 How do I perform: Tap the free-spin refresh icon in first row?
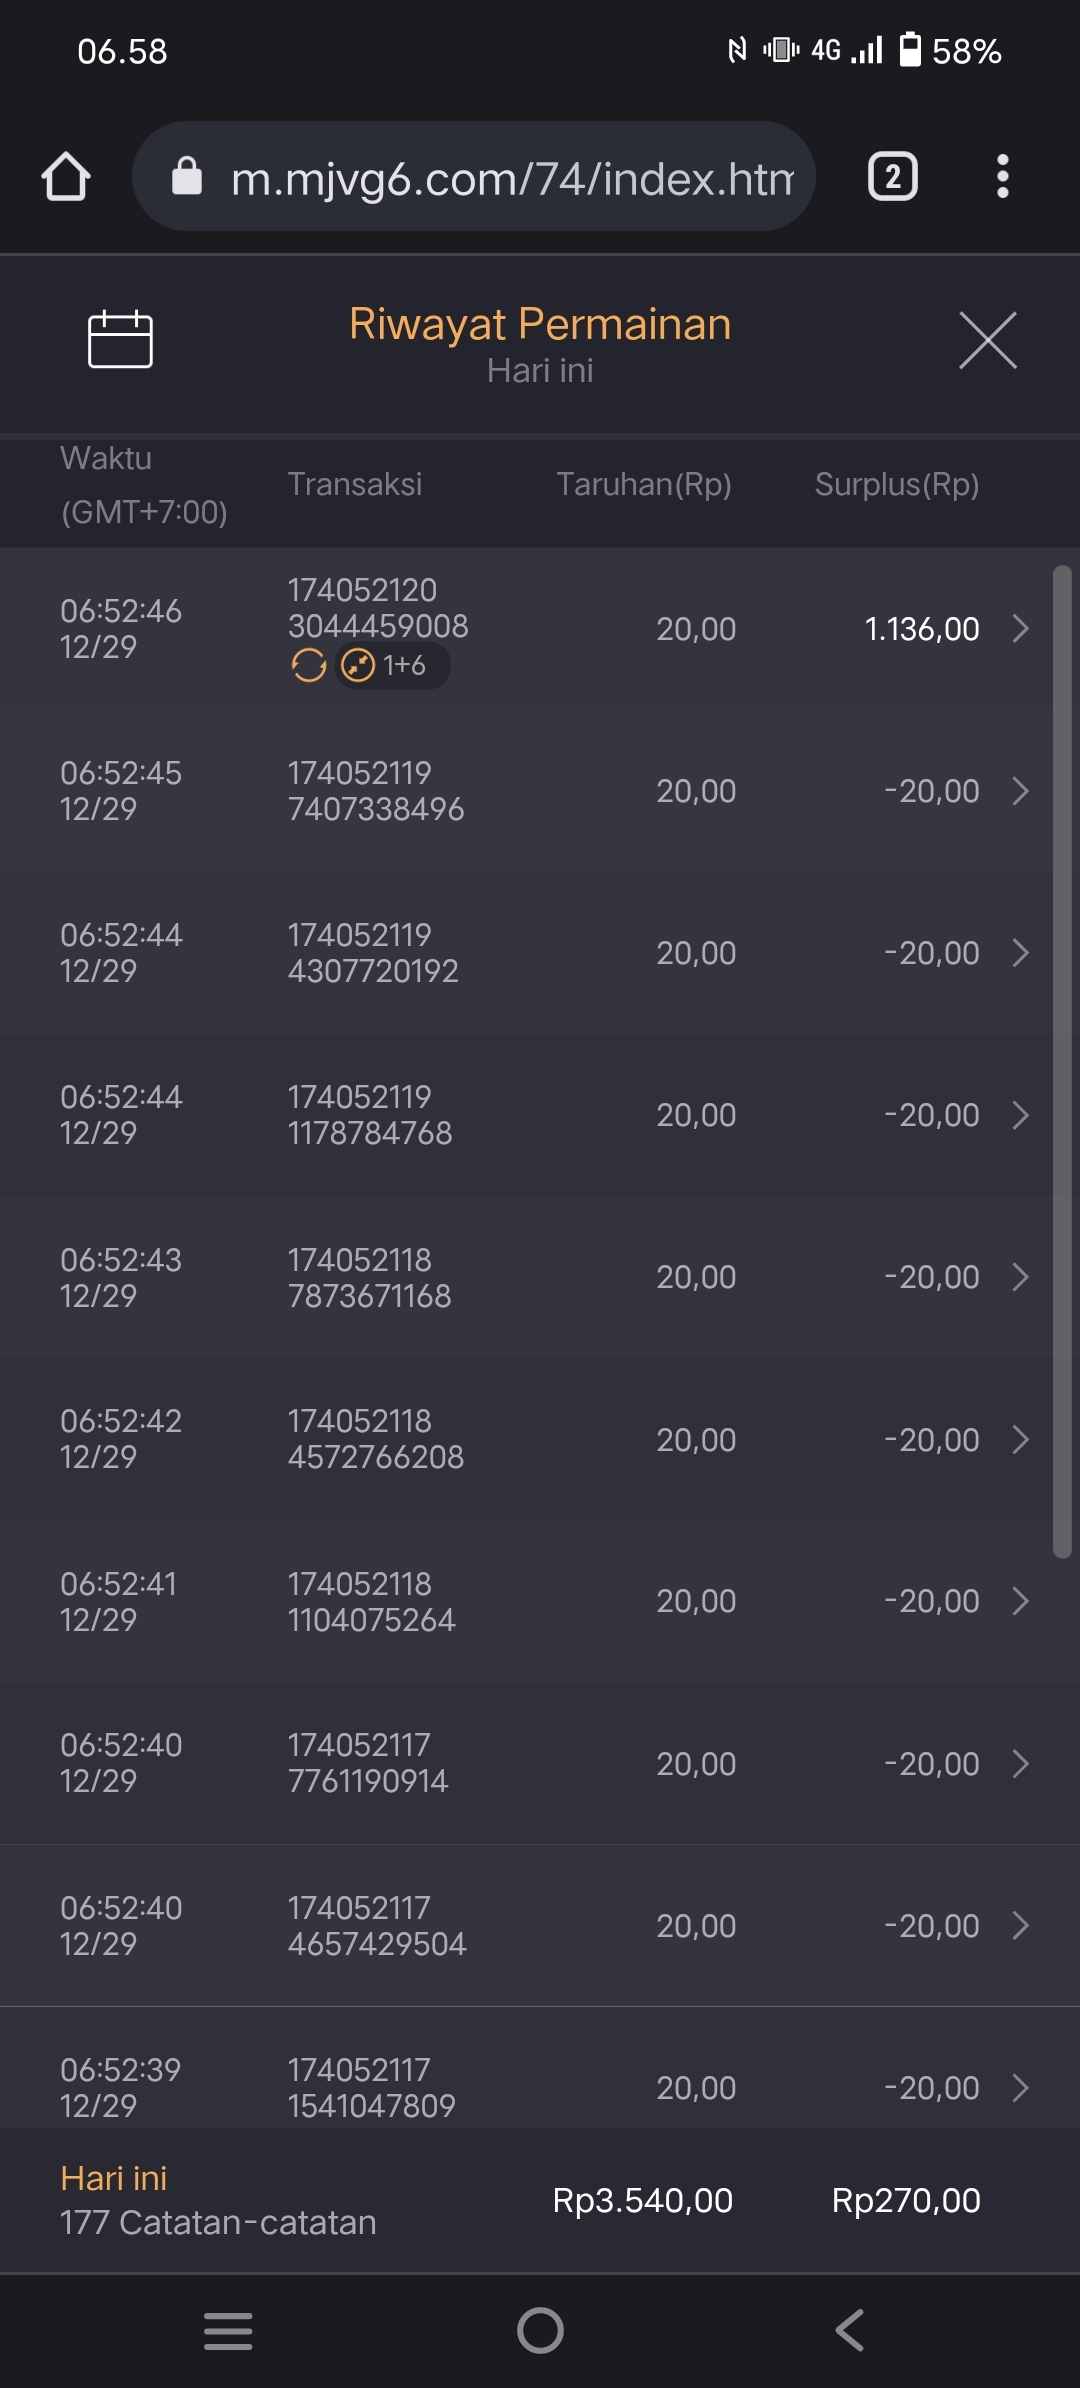(x=308, y=665)
